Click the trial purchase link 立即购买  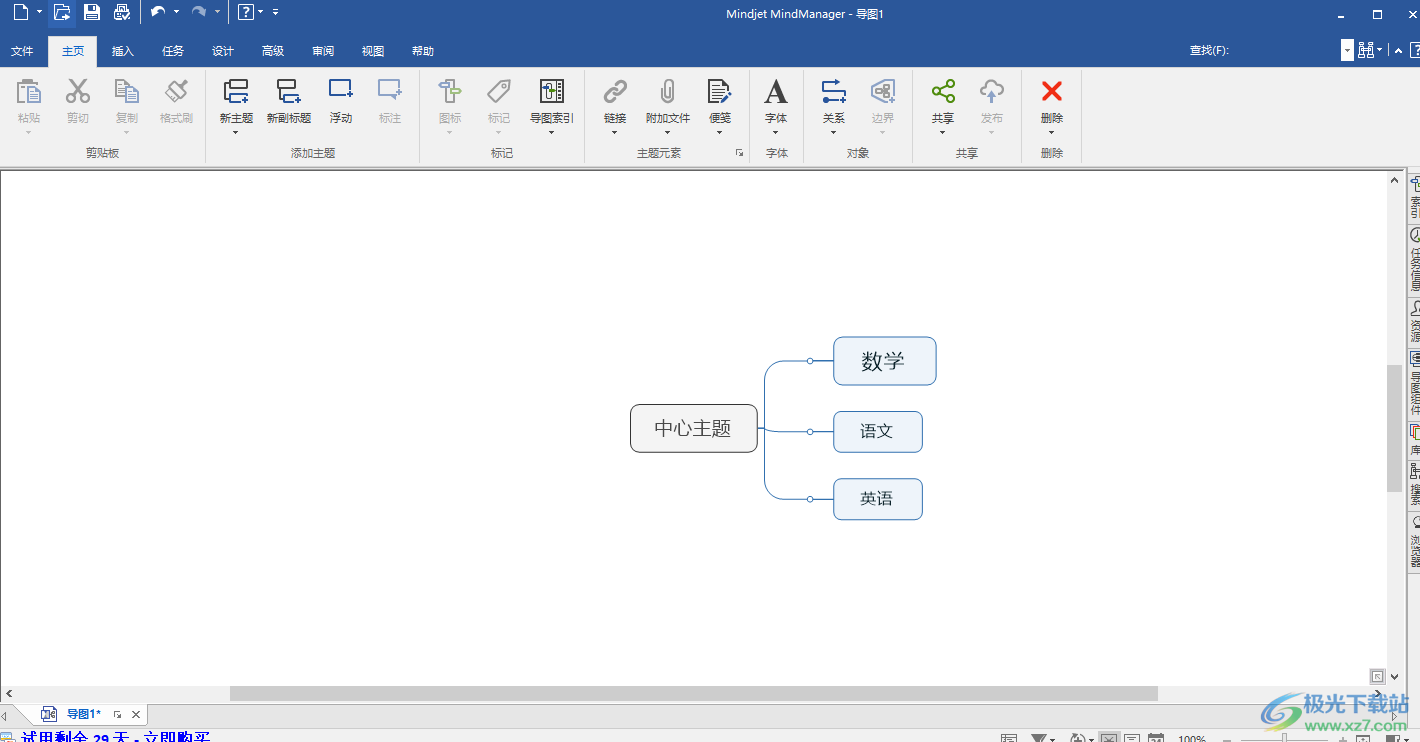coord(176,737)
